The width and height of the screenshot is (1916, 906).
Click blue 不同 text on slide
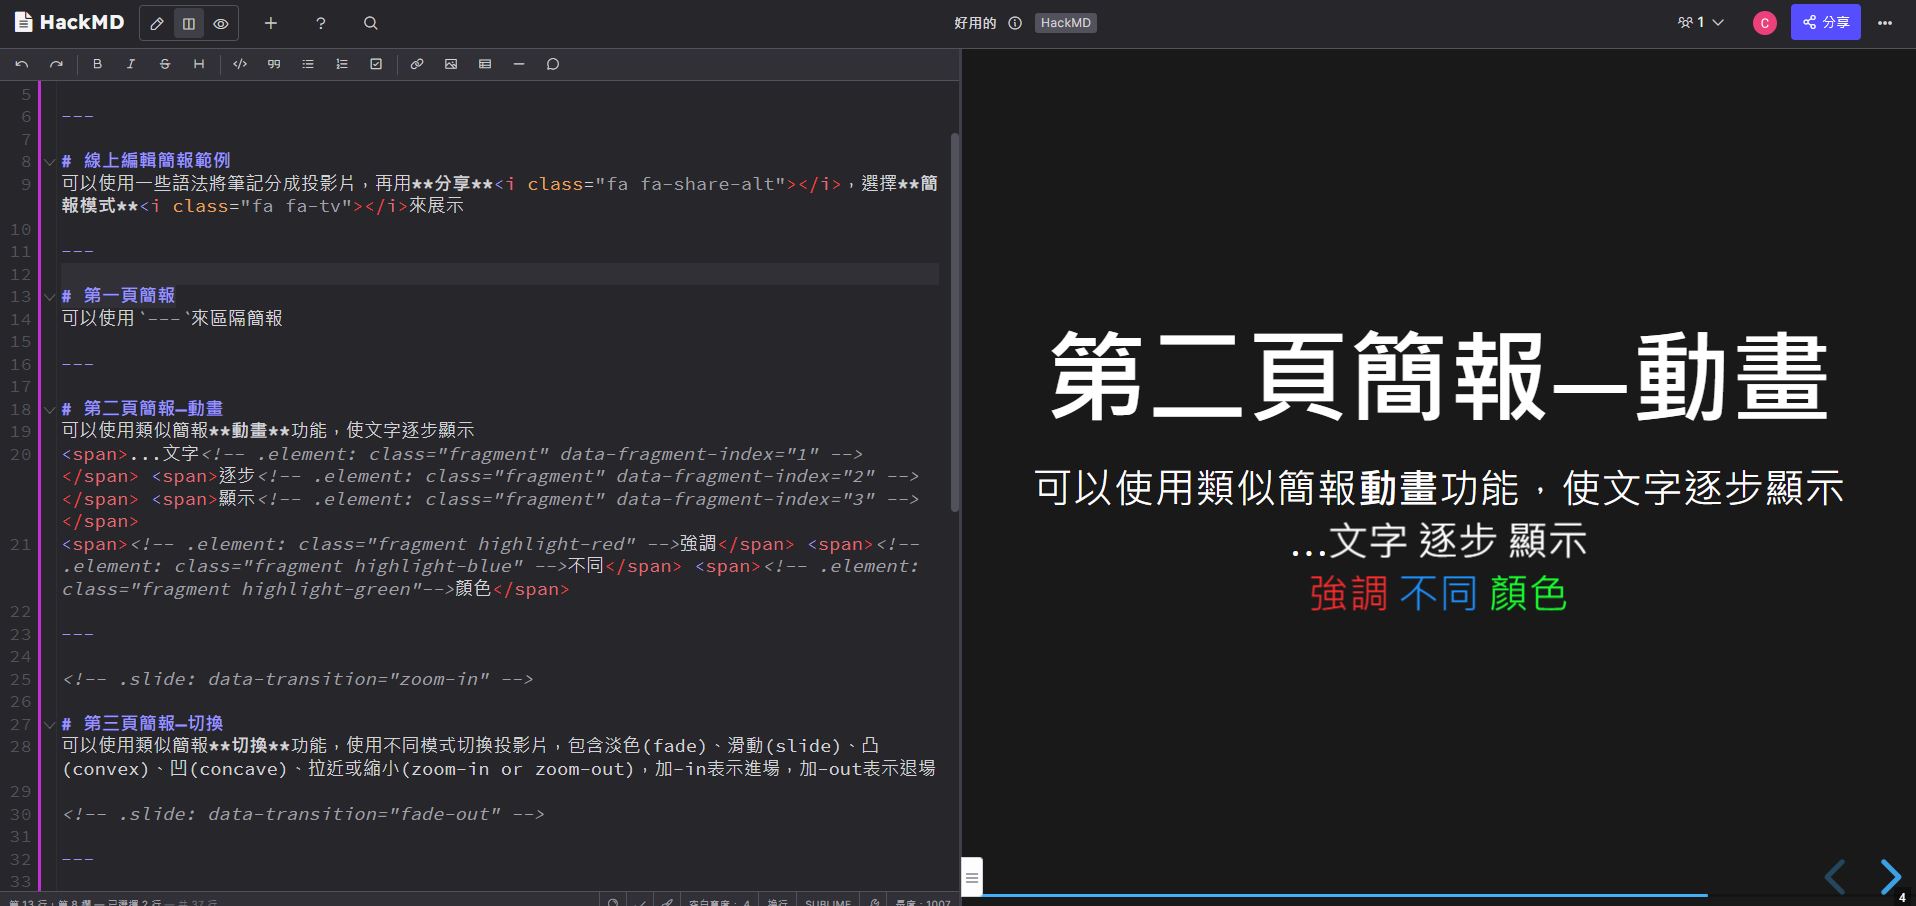tap(1438, 594)
